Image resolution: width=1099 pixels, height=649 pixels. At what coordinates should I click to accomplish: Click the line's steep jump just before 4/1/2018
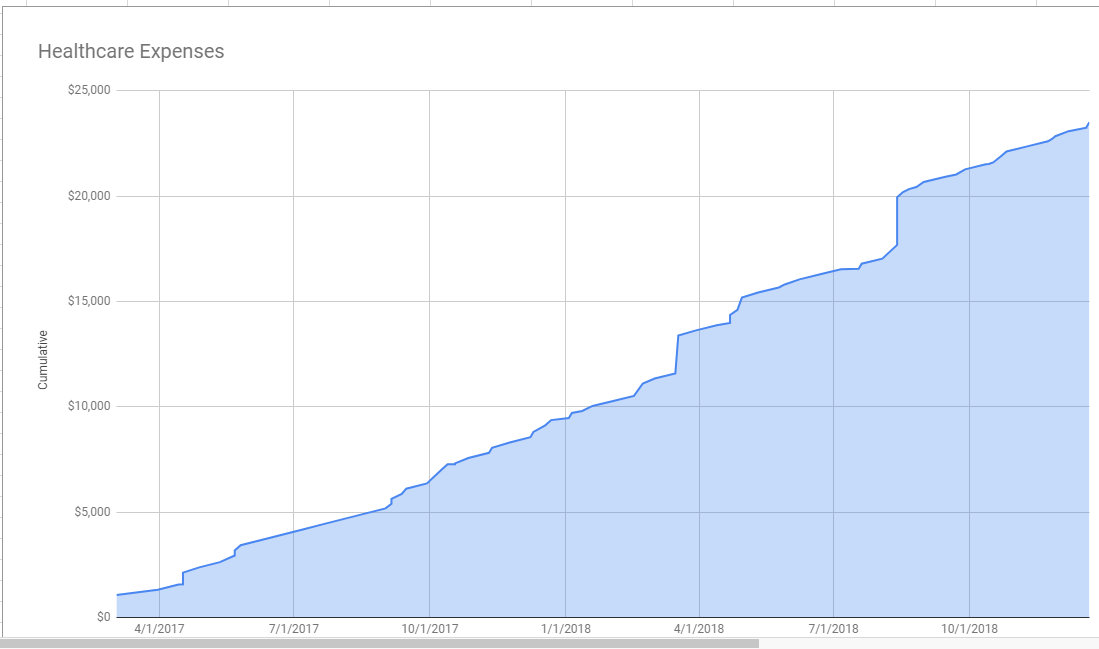click(678, 355)
